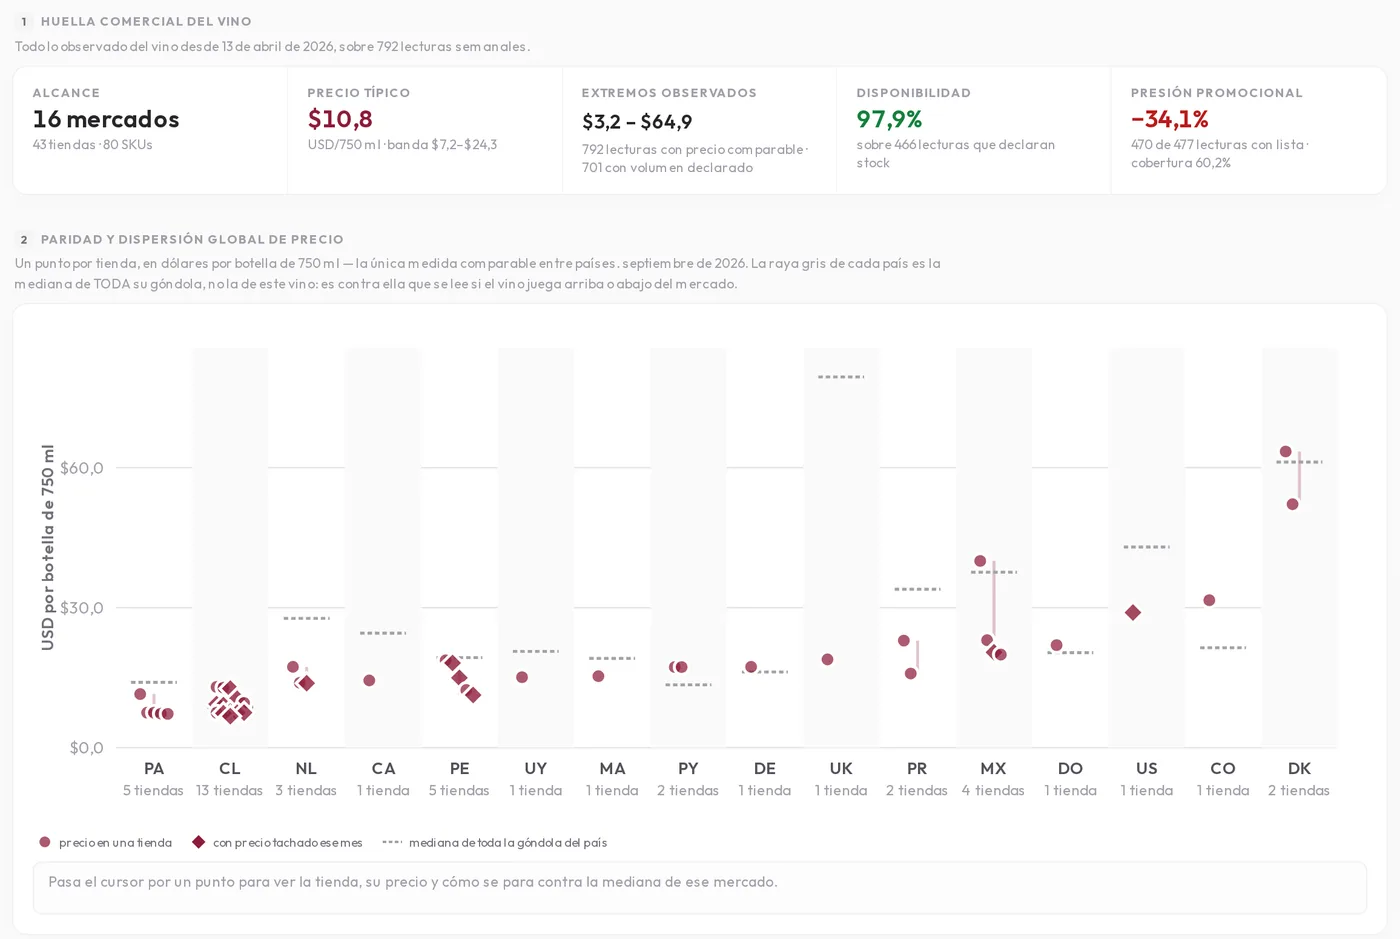This screenshot has height=939, width=1400.
Task: Click the '$60,0' axis tick label
Action: (x=82, y=468)
